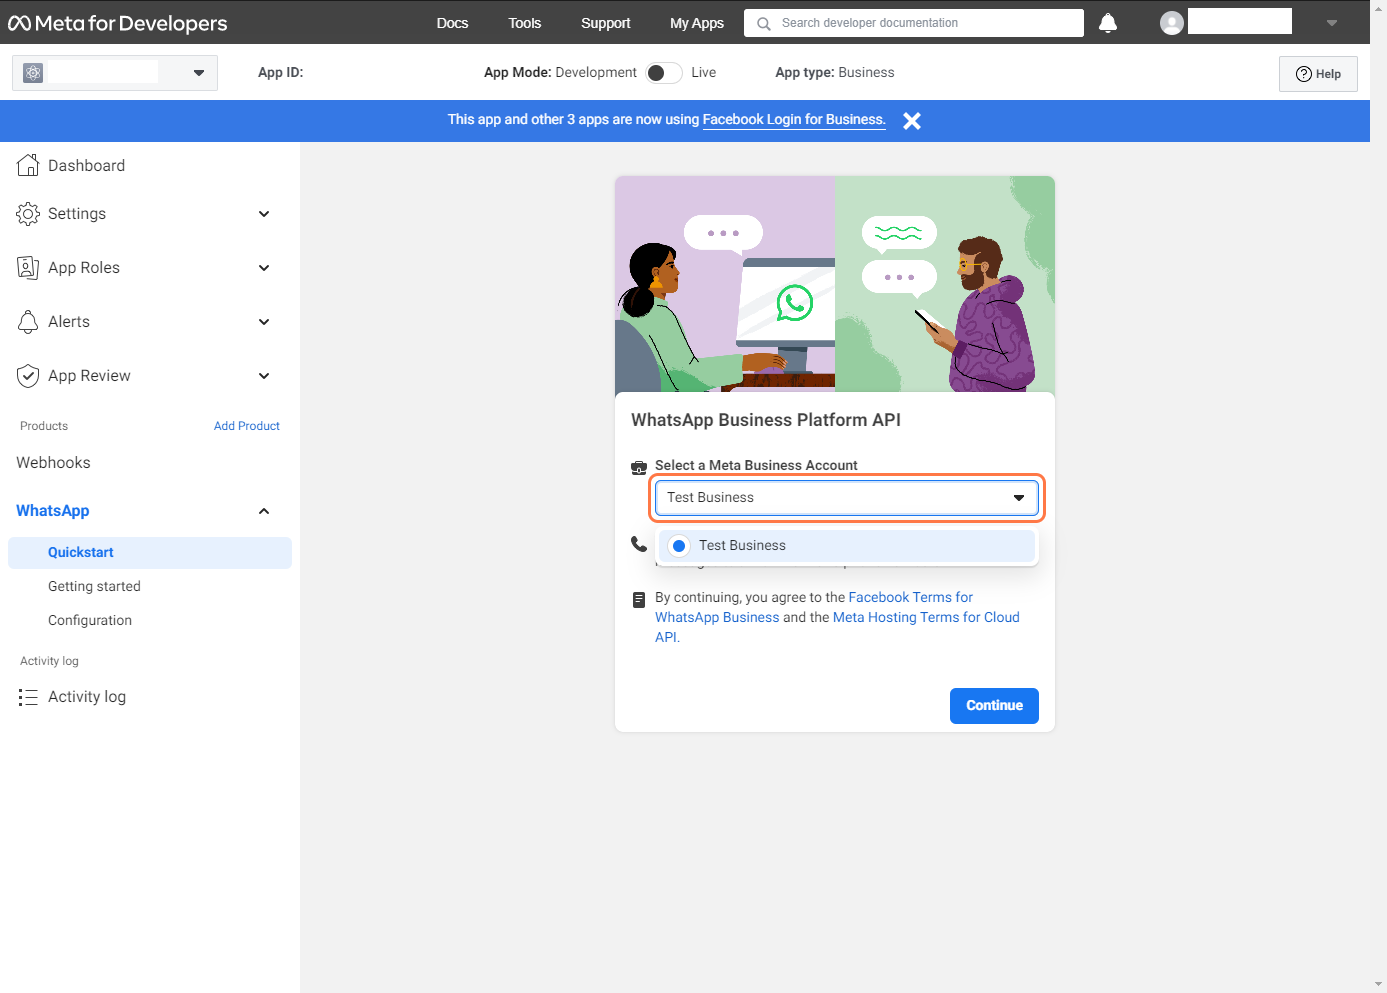1387x993 pixels.
Task: Click the WhatsApp banner illustration
Action: [835, 284]
